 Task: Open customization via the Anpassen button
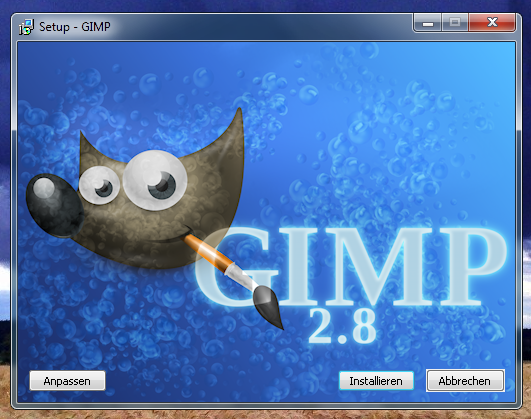point(67,381)
